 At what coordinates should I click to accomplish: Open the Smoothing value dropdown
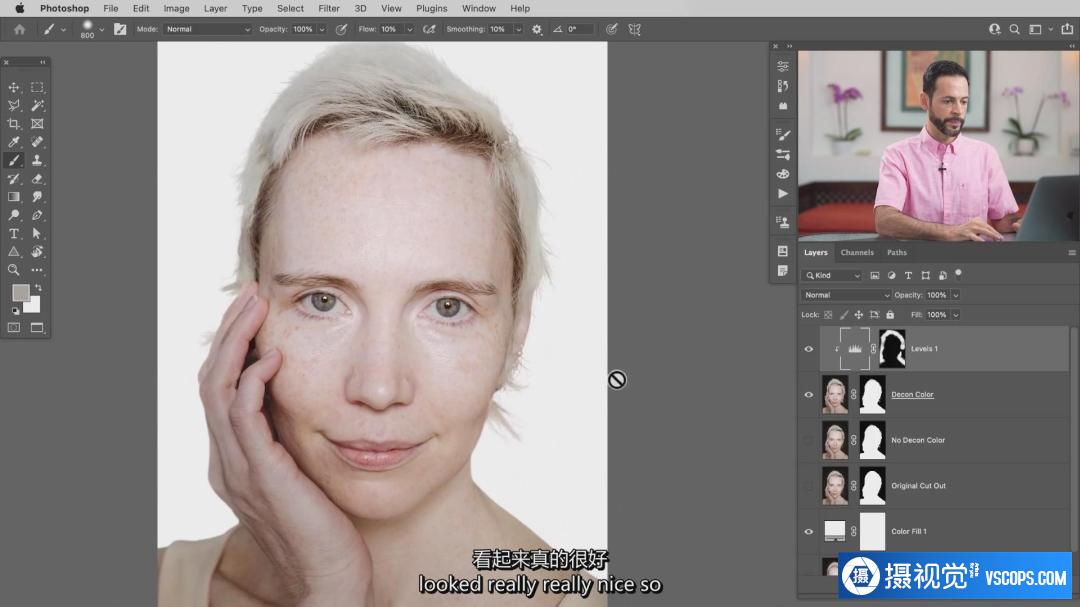pos(519,30)
